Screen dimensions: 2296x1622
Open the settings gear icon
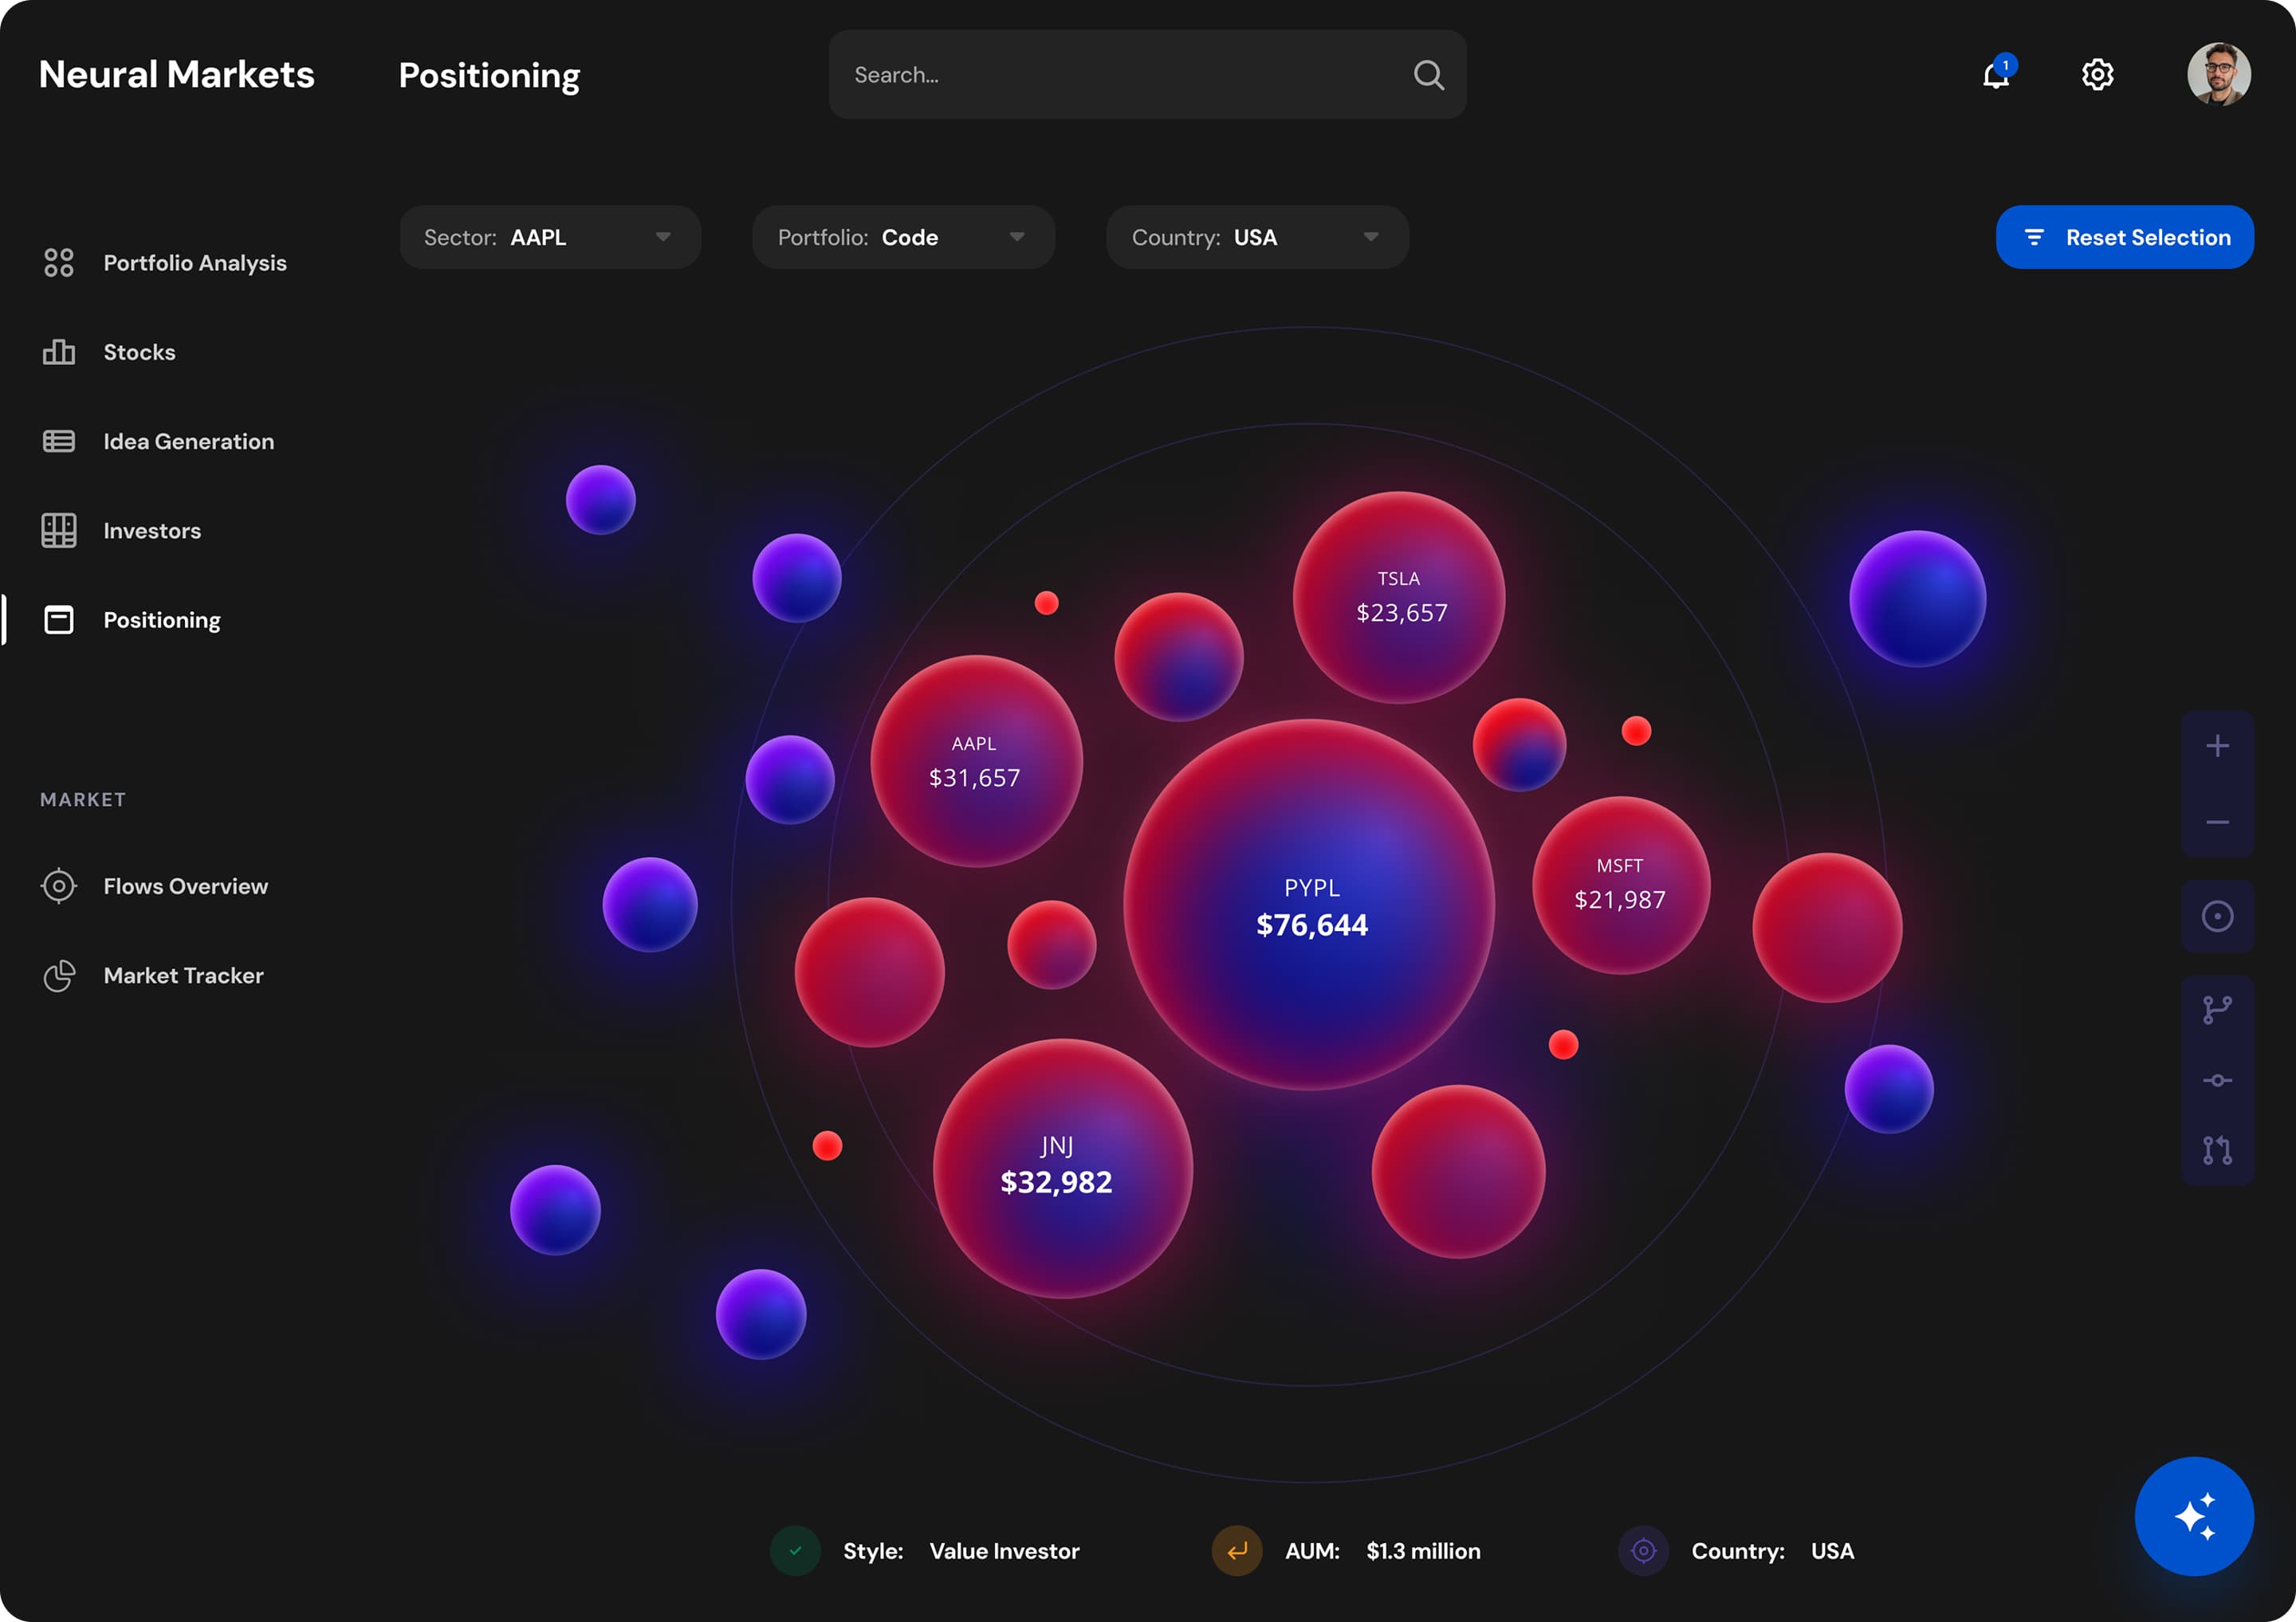click(x=2097, y=75)
